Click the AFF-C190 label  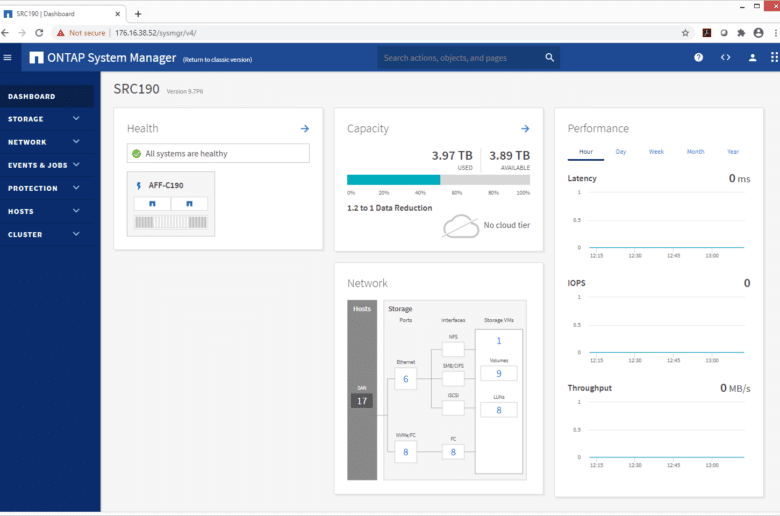[166, 186]
